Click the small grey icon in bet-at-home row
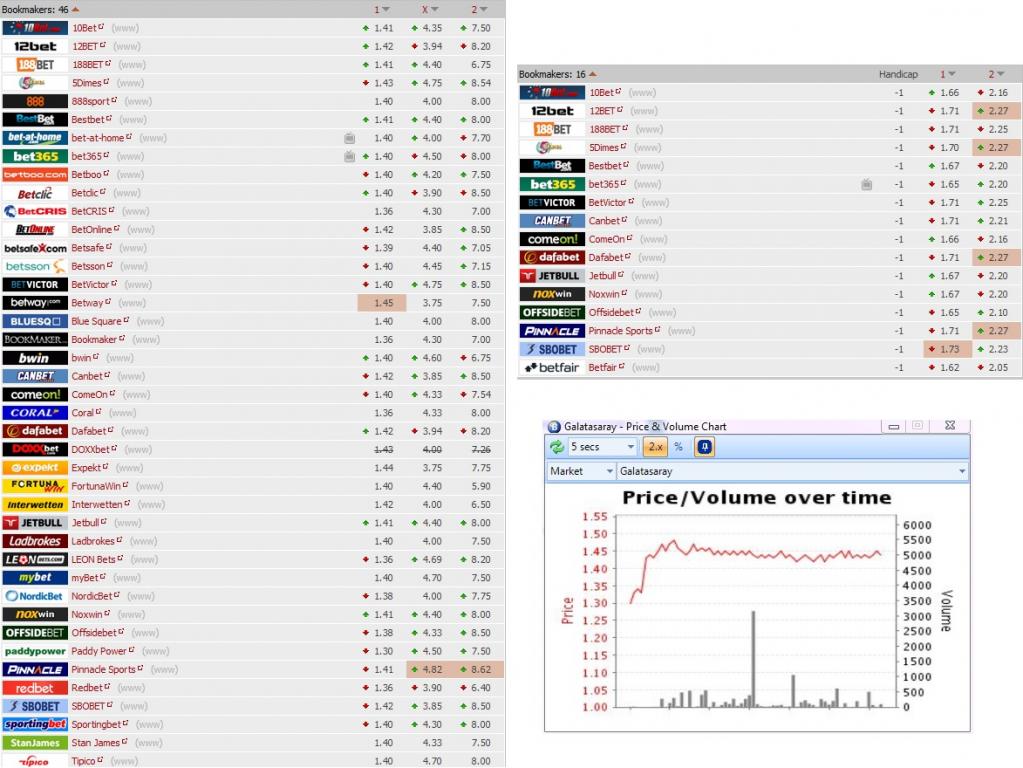The height and width of the screenshot is (768, 1023). (x=350, y=138)
